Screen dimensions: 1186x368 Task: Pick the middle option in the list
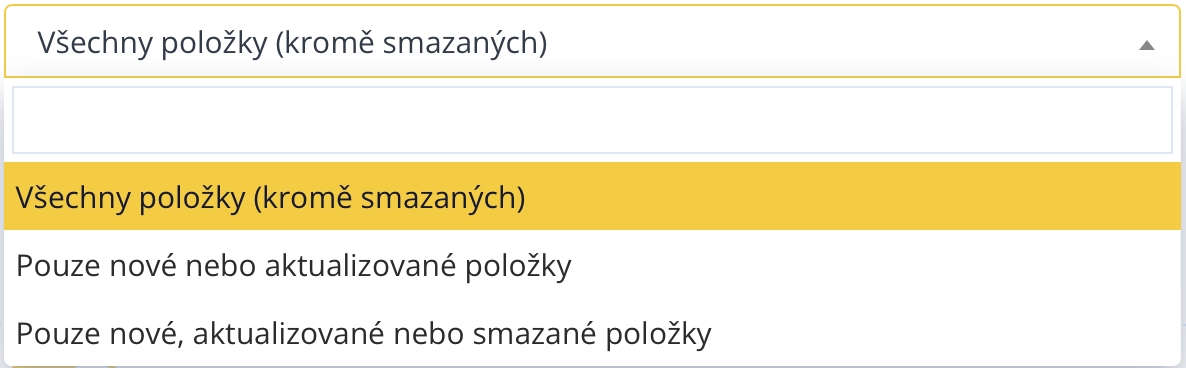[592, 264]
